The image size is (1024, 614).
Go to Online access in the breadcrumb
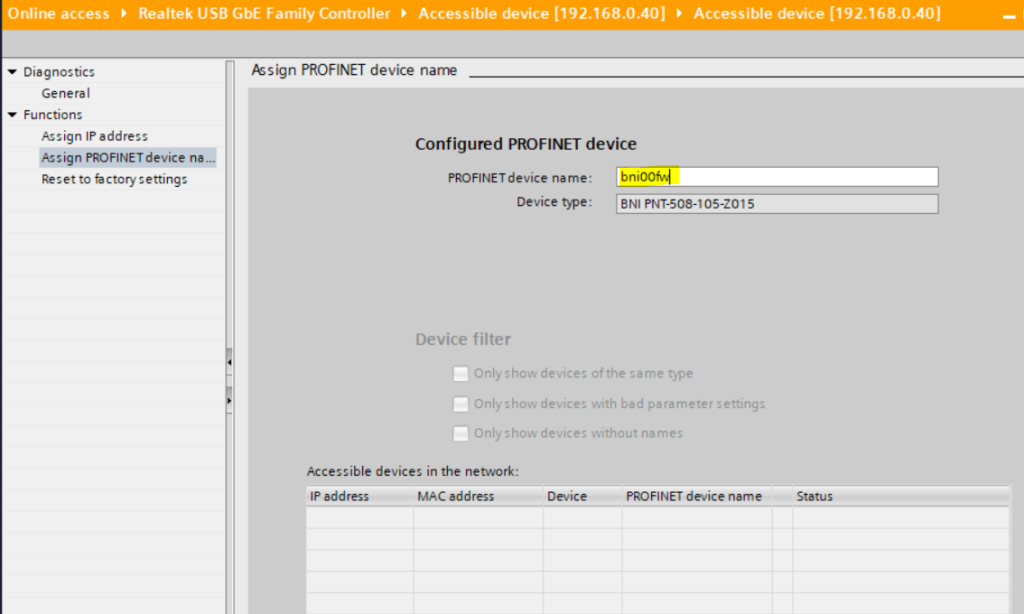[x=59, y=14]
